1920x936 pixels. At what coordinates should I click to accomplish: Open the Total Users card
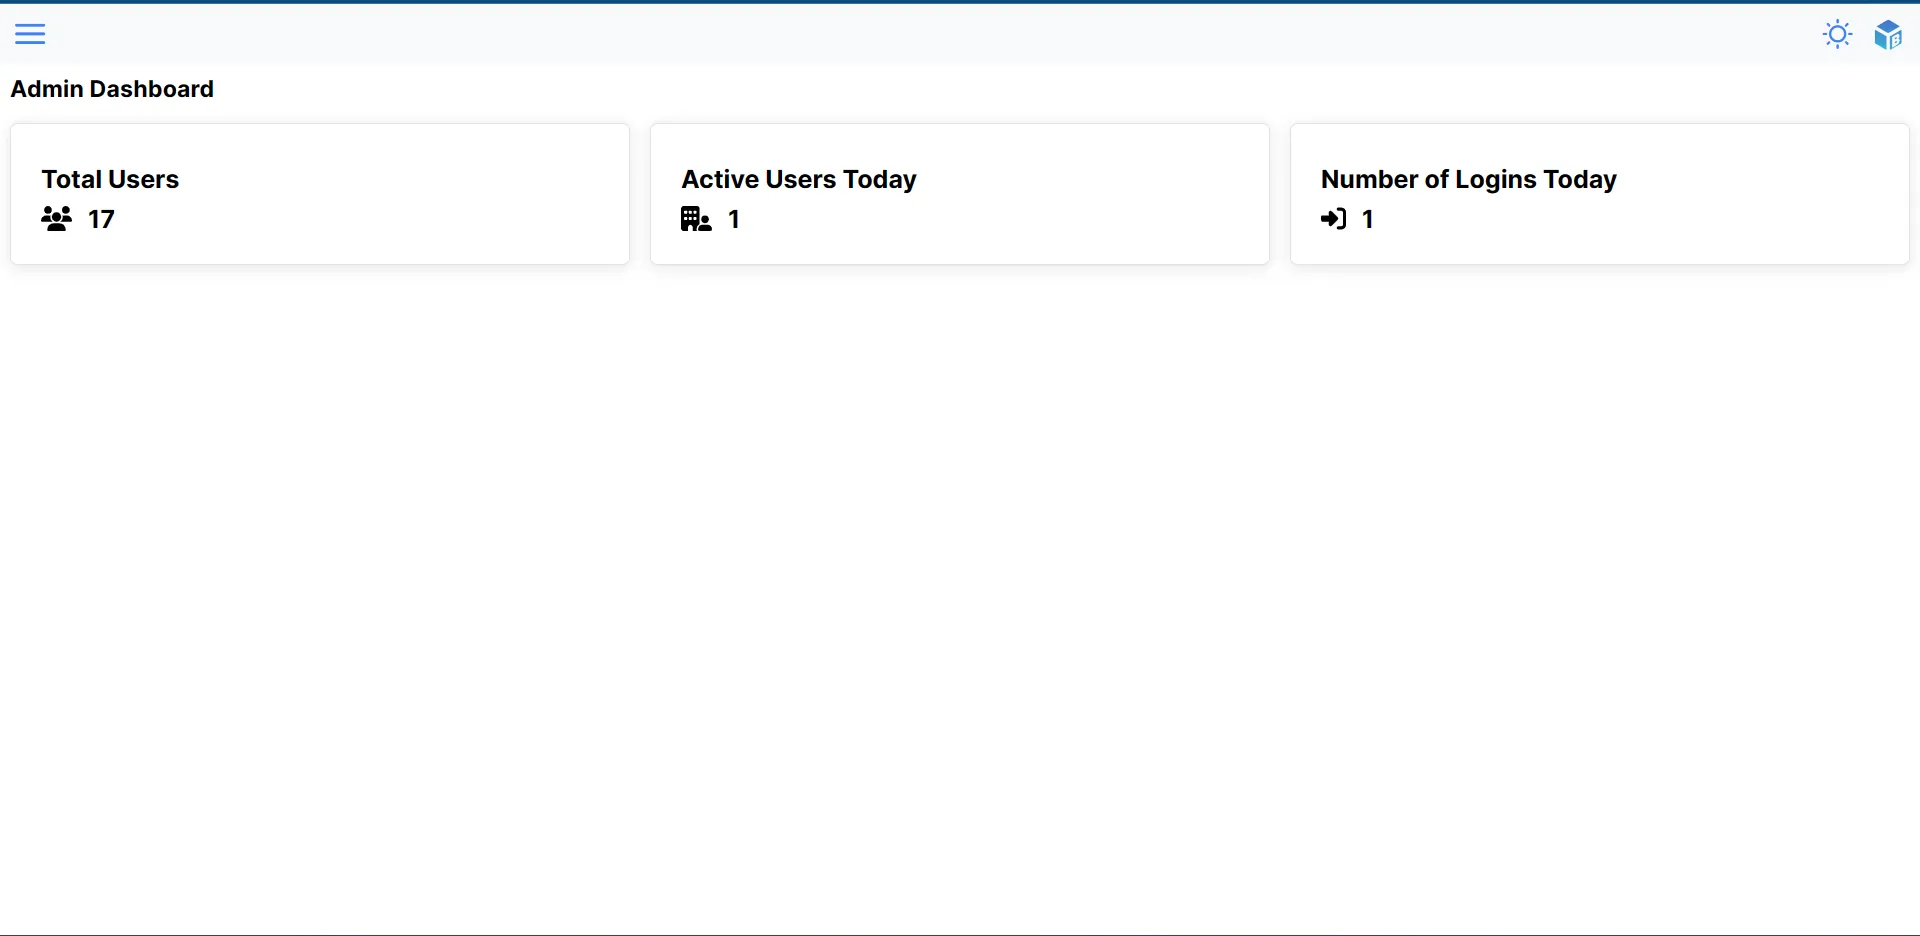click(x=320, y=193)
